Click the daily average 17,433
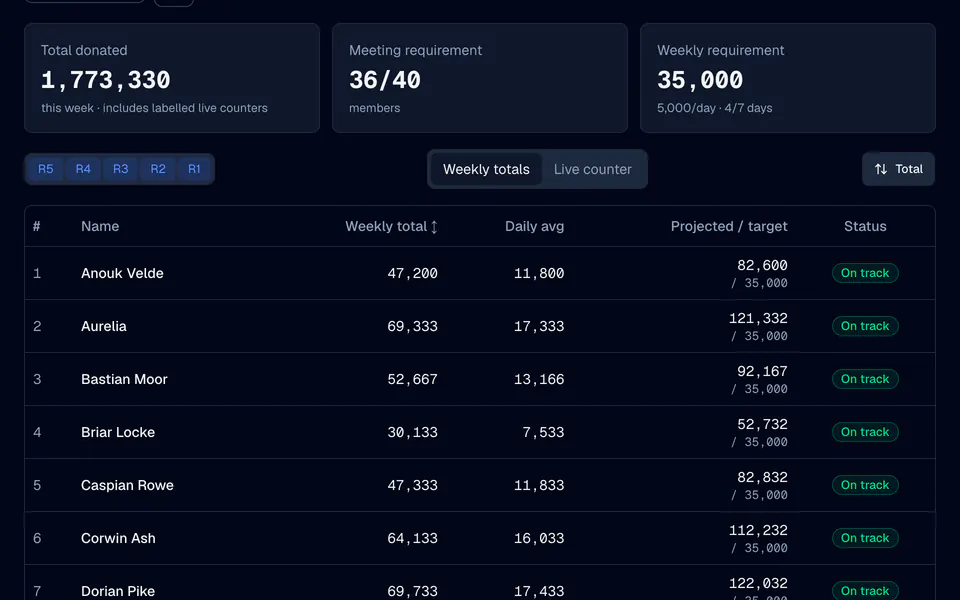This screenshot has width=960, height=600. click(x=539, y=591)
